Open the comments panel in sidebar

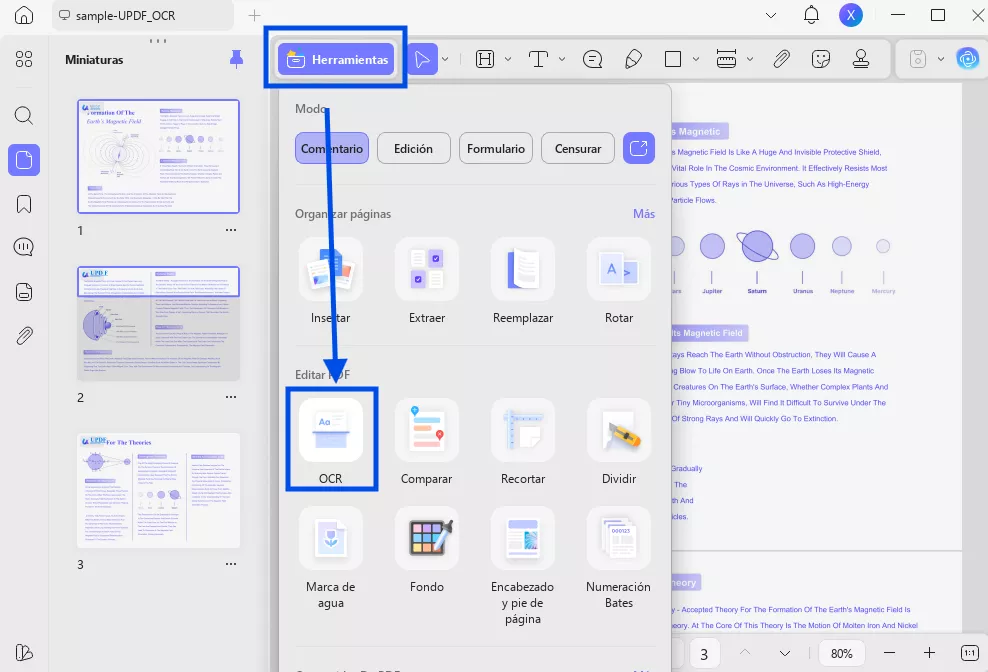pos(24,246)
